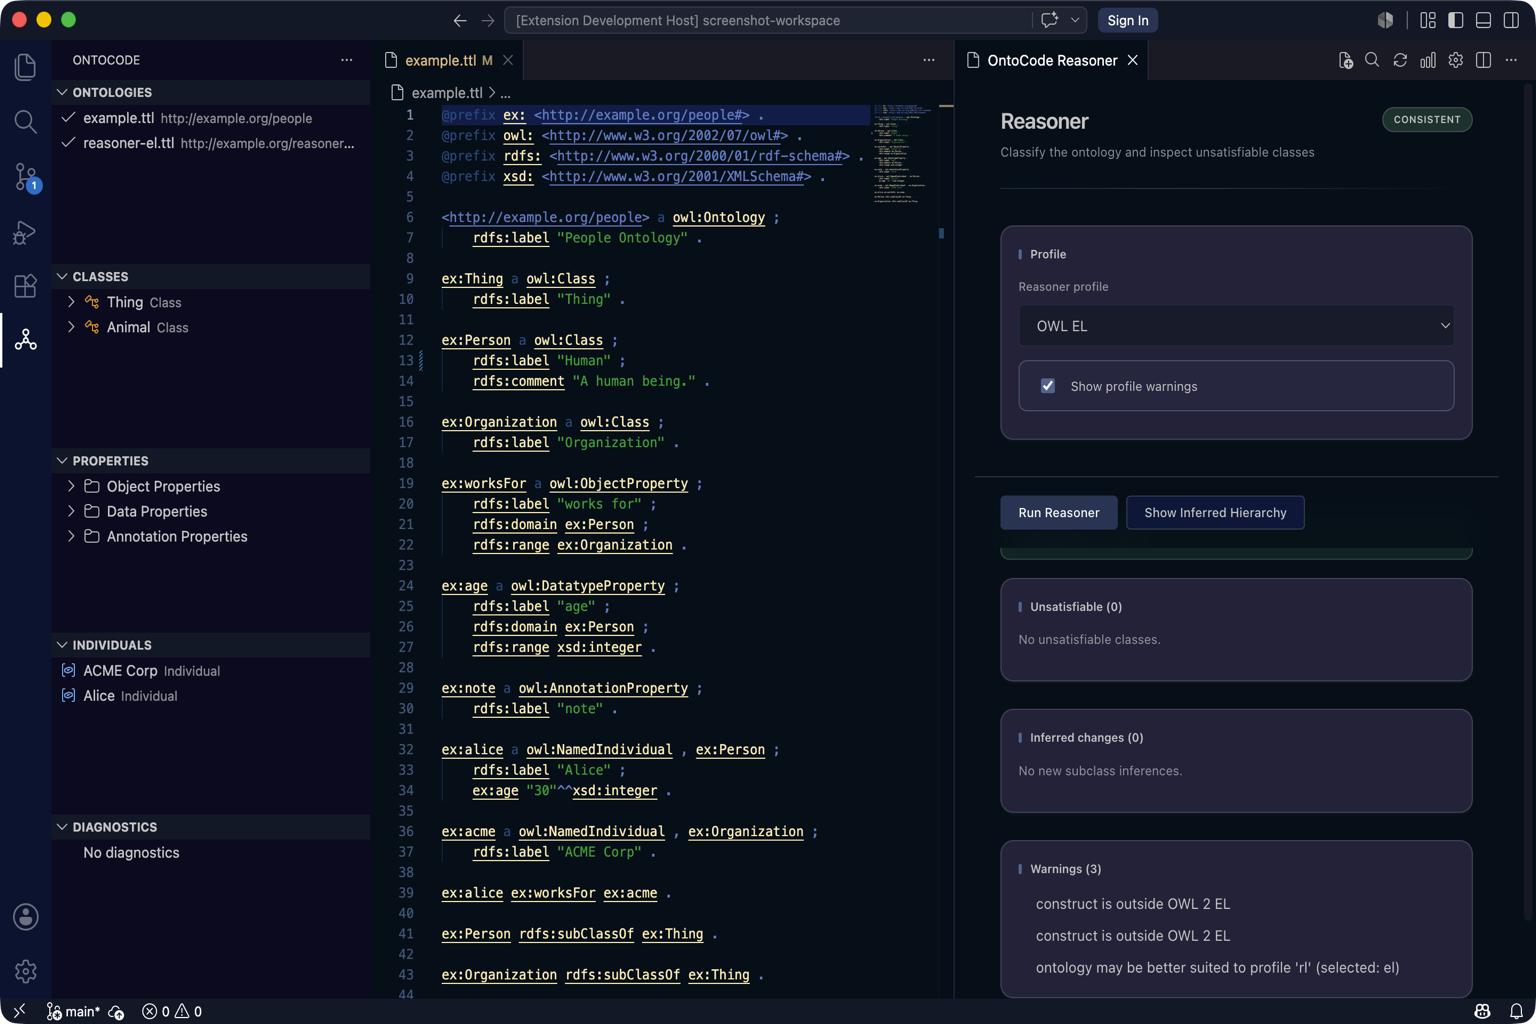1536x1024 pixels.
Task: Click the Run Reasoner button
Action: click(1059, 513)
